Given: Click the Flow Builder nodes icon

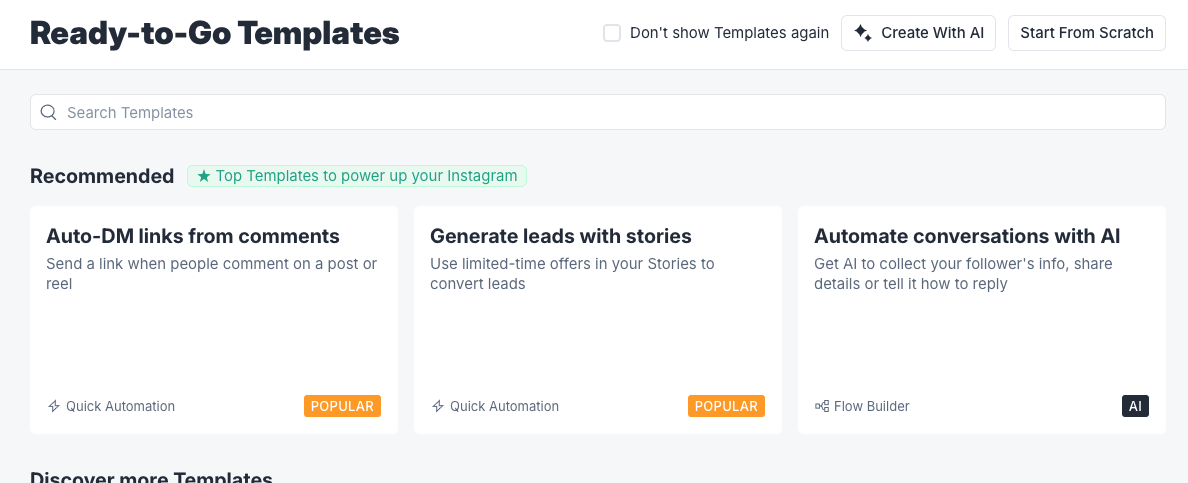Looking at the screenshot, I should (x=822, y=406).
